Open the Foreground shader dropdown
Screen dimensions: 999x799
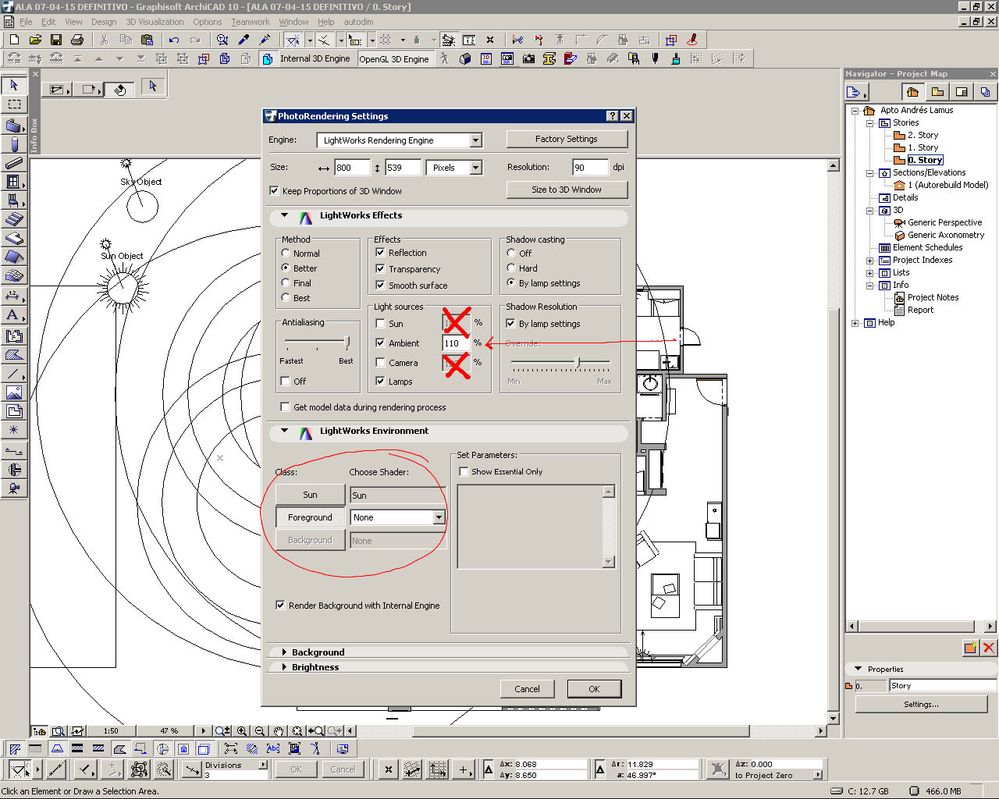coord(438,518)
